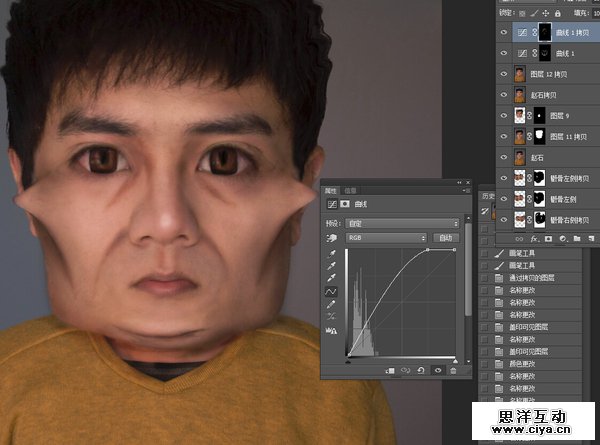600x445 pixels.
Task: Delete the adjustment with the trash icon
Action: (453, 370)
